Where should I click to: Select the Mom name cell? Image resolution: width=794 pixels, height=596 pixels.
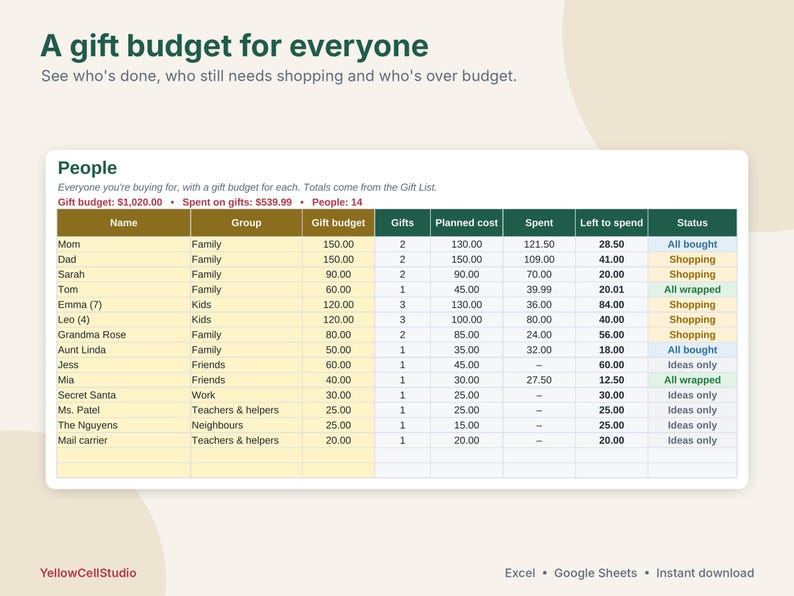124,244
